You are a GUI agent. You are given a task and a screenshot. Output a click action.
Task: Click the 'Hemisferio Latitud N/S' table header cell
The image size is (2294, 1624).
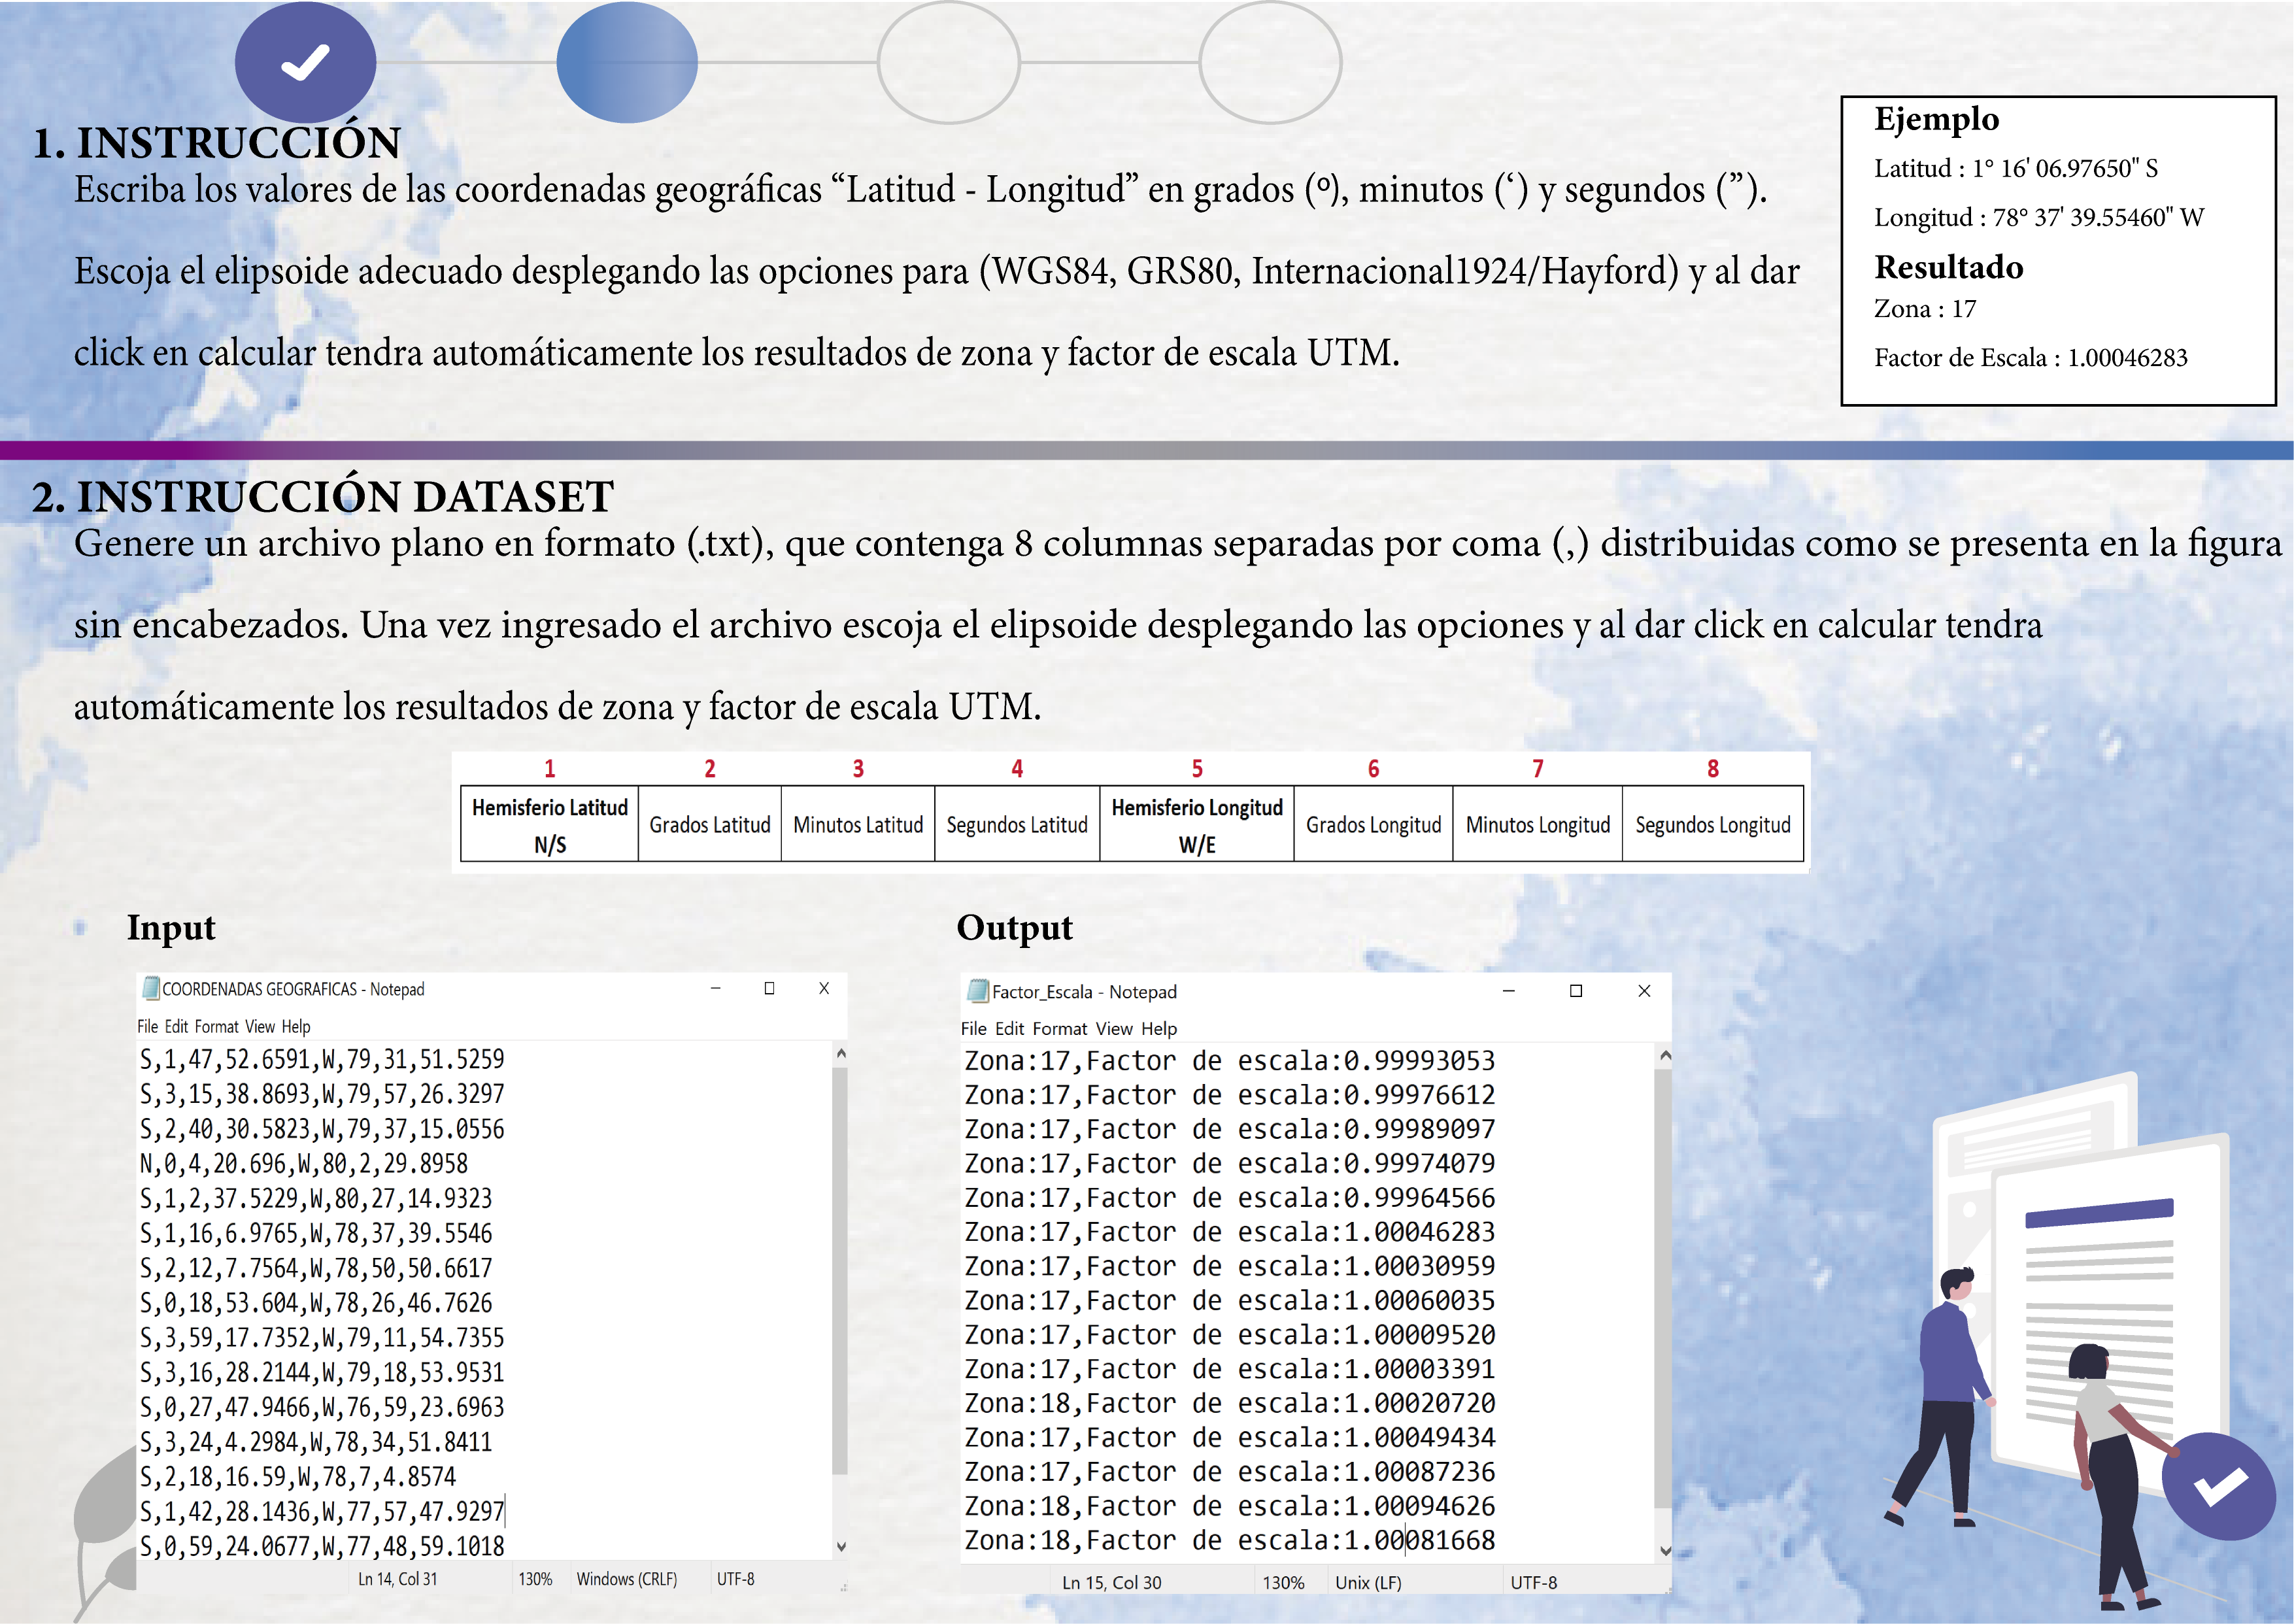549,824
